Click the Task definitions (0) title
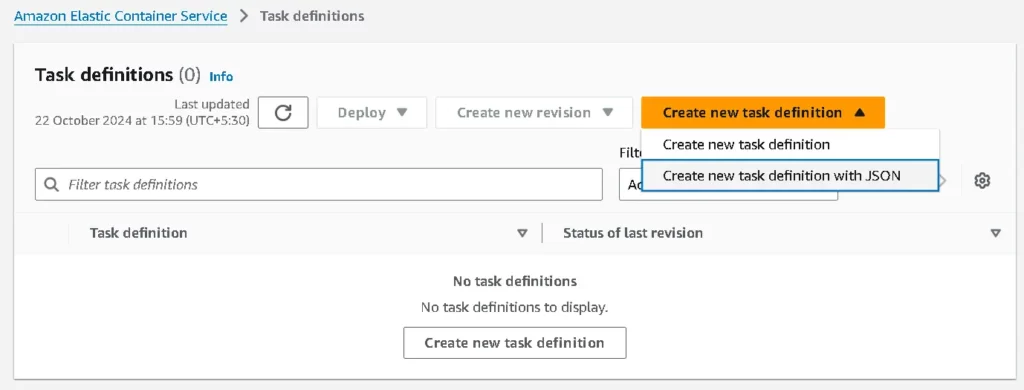This screenshot has width=1024, height=390. (x=118, y=74)
